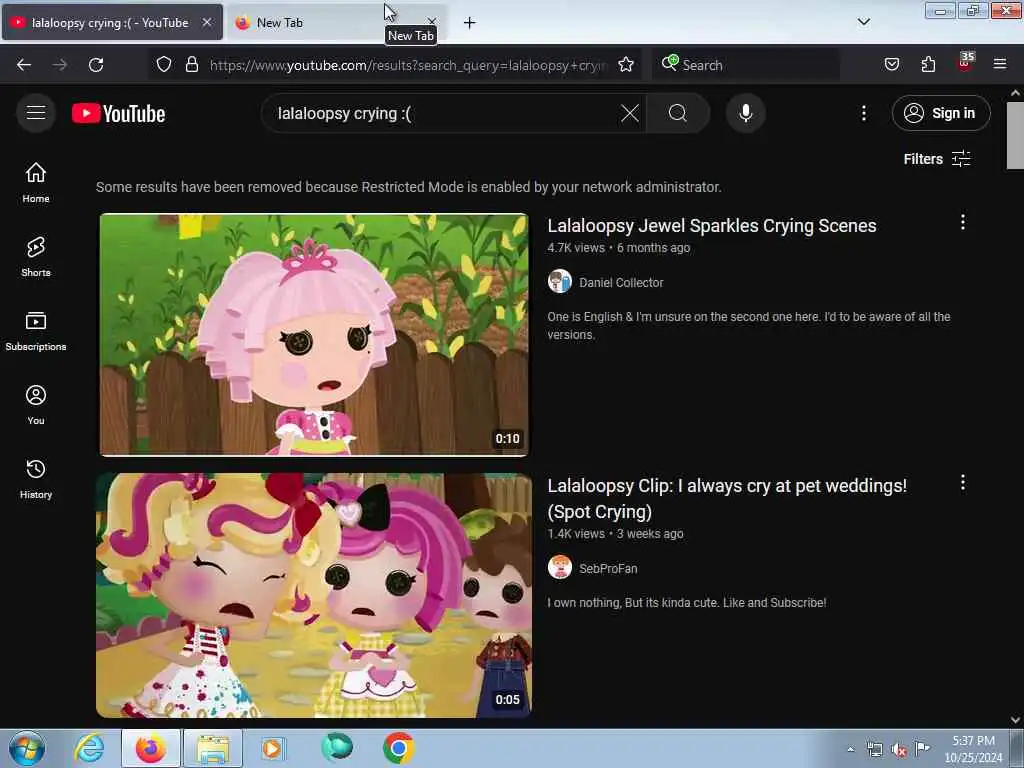1024x768 pixels.
Task: Visit Daniel Collector channel name
Action: pyautogui.click(x=621, y=283)
